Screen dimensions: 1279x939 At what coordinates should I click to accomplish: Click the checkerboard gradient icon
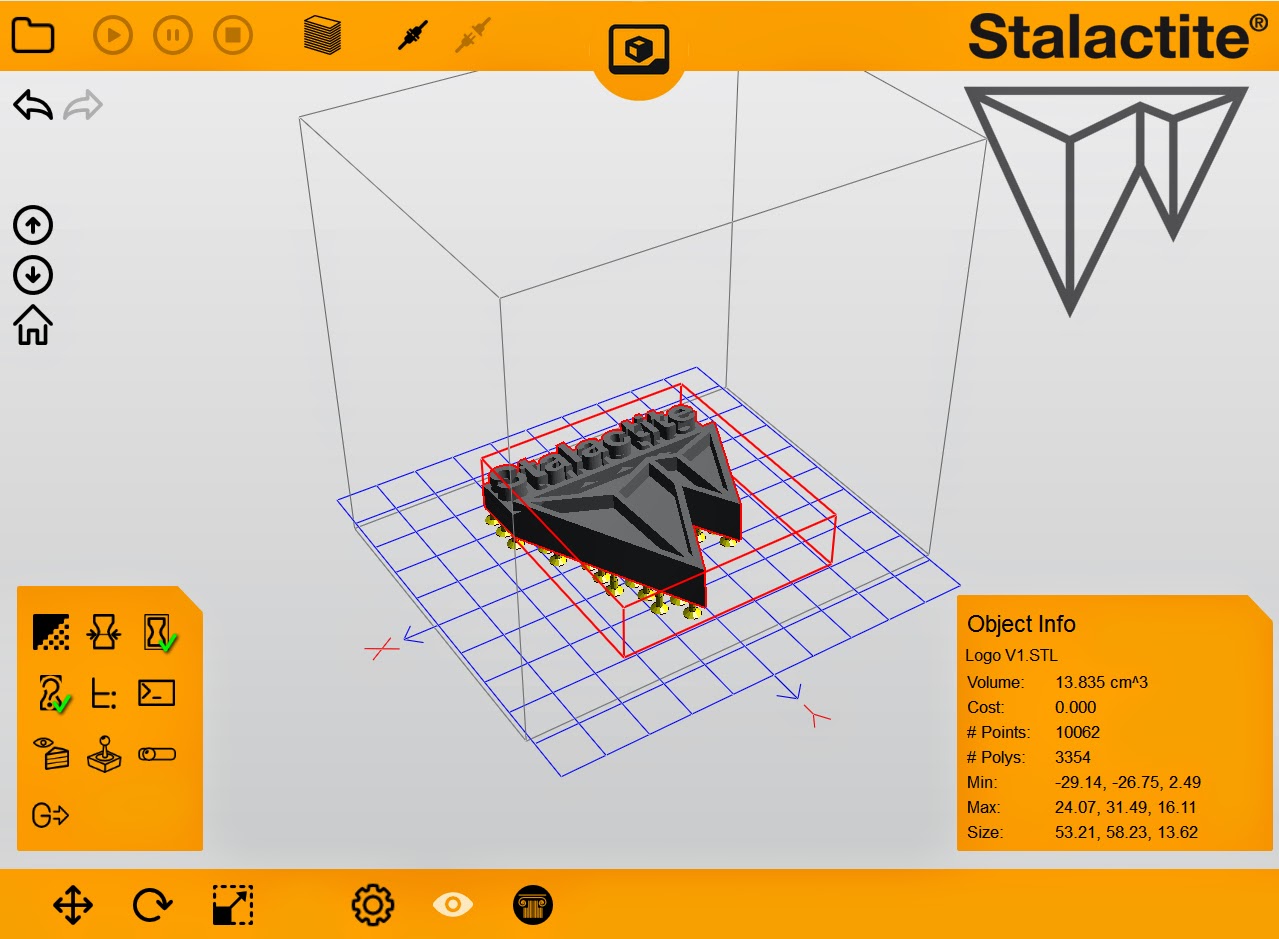coord(51,632)
